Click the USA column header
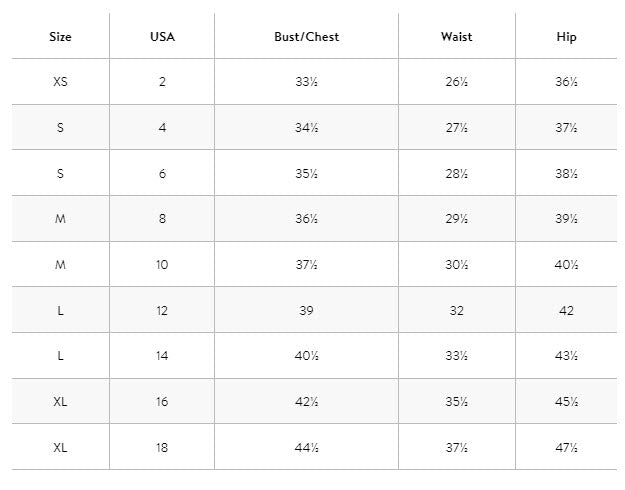 (162, 37)
